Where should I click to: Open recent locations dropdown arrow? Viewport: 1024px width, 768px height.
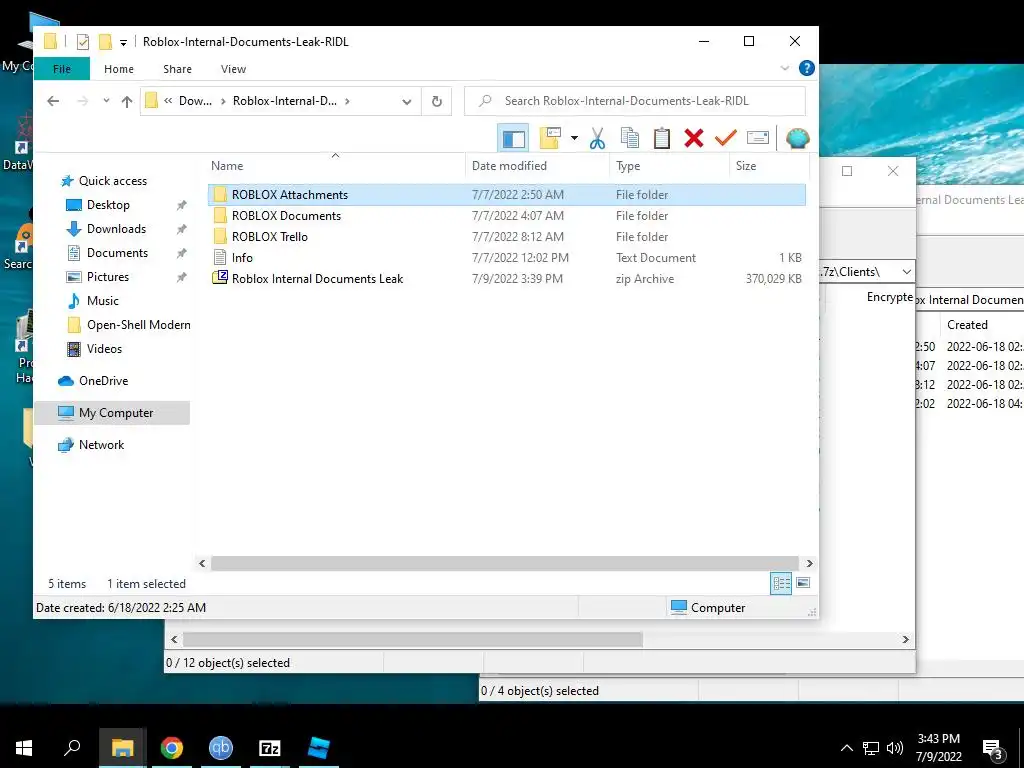(106, 101)
